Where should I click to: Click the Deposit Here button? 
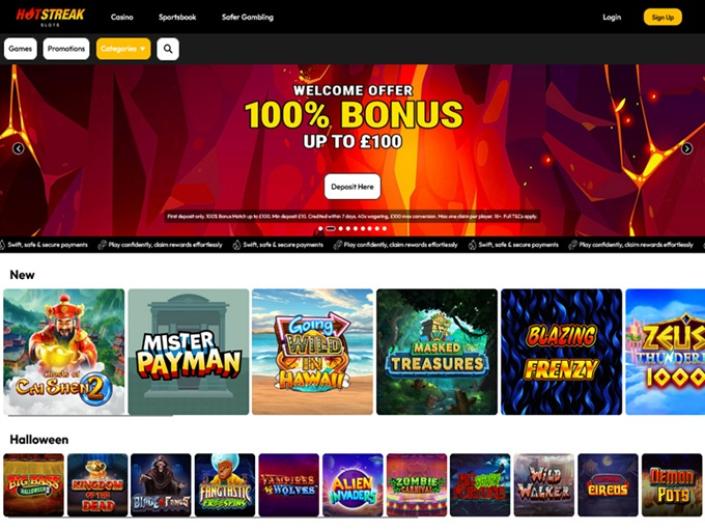point(352,187)
